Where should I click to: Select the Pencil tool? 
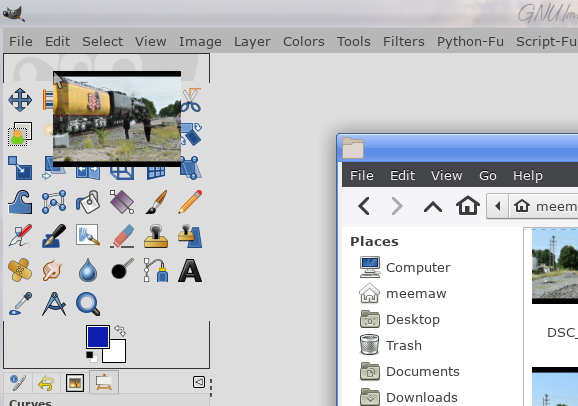tap(190, 202)
